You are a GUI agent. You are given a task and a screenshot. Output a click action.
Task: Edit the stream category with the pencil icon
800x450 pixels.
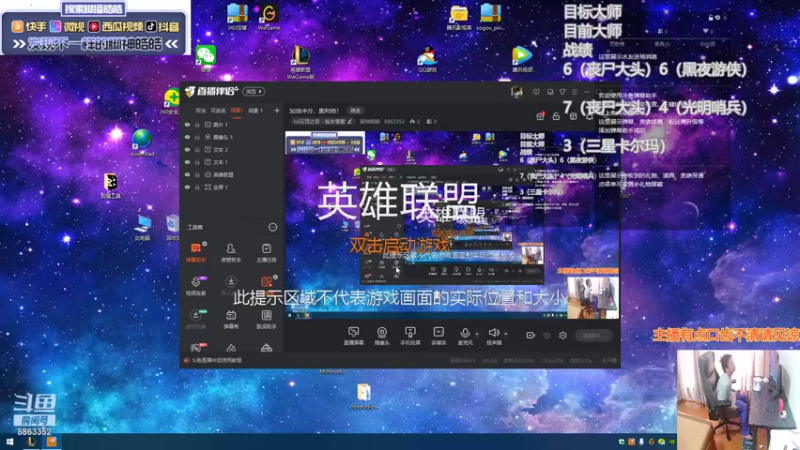click(349, 121)
